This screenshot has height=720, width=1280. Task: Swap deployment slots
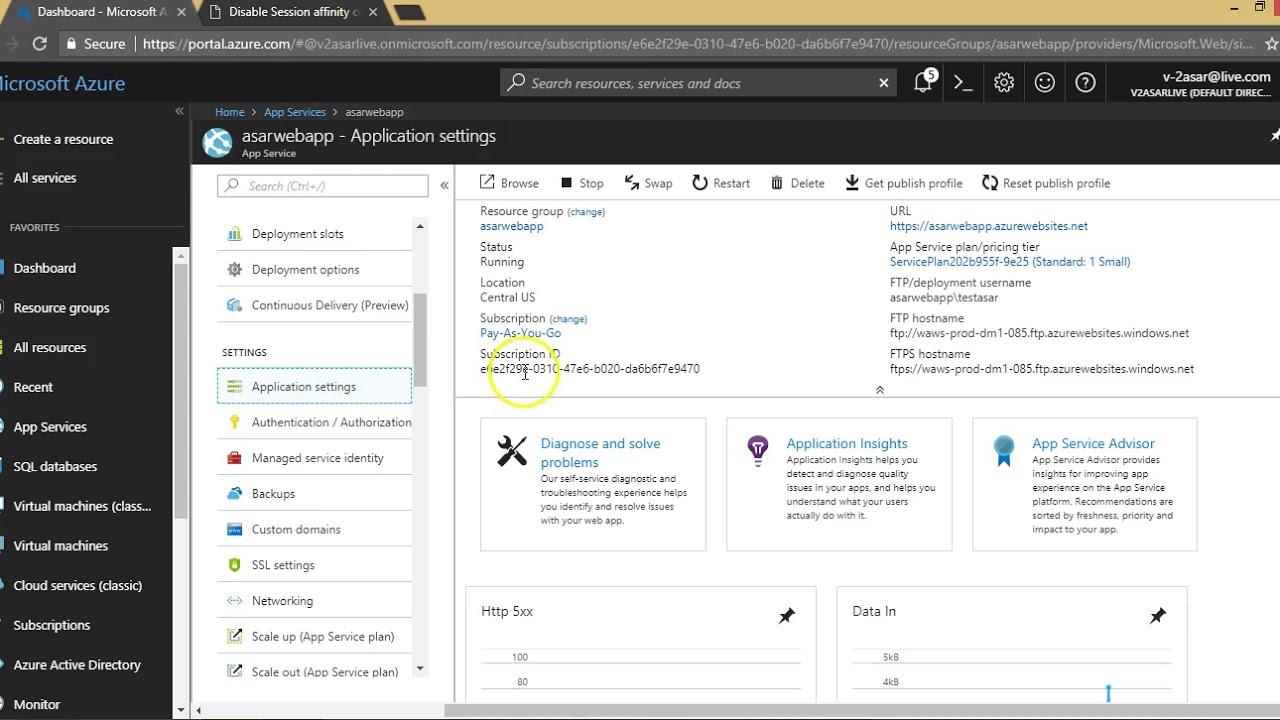648,183
